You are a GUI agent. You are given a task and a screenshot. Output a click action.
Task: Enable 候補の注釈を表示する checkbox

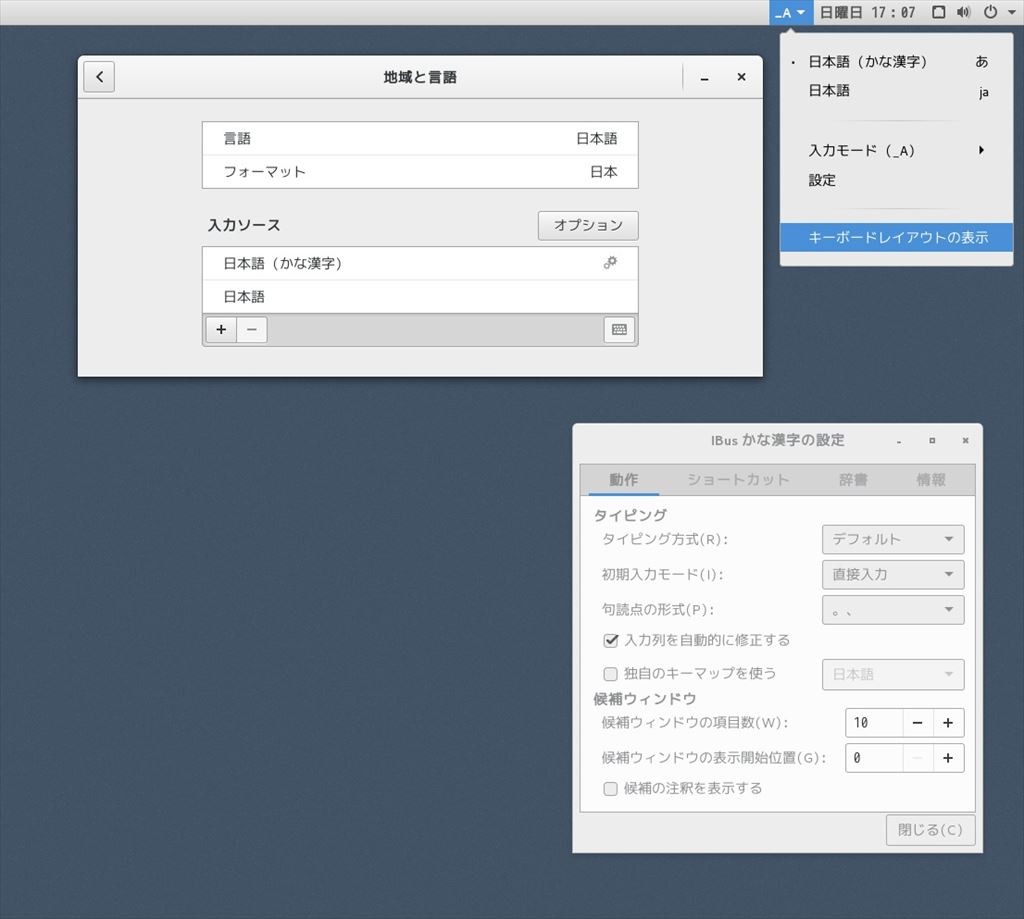coord(611,788)
